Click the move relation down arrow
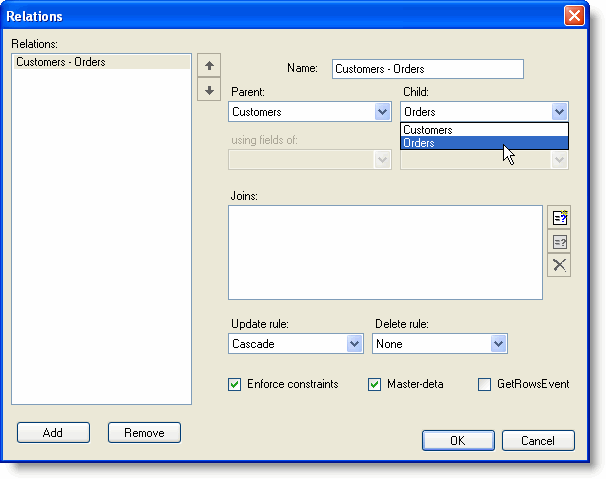This screenshot has width=606, height=479. (208, 90)
